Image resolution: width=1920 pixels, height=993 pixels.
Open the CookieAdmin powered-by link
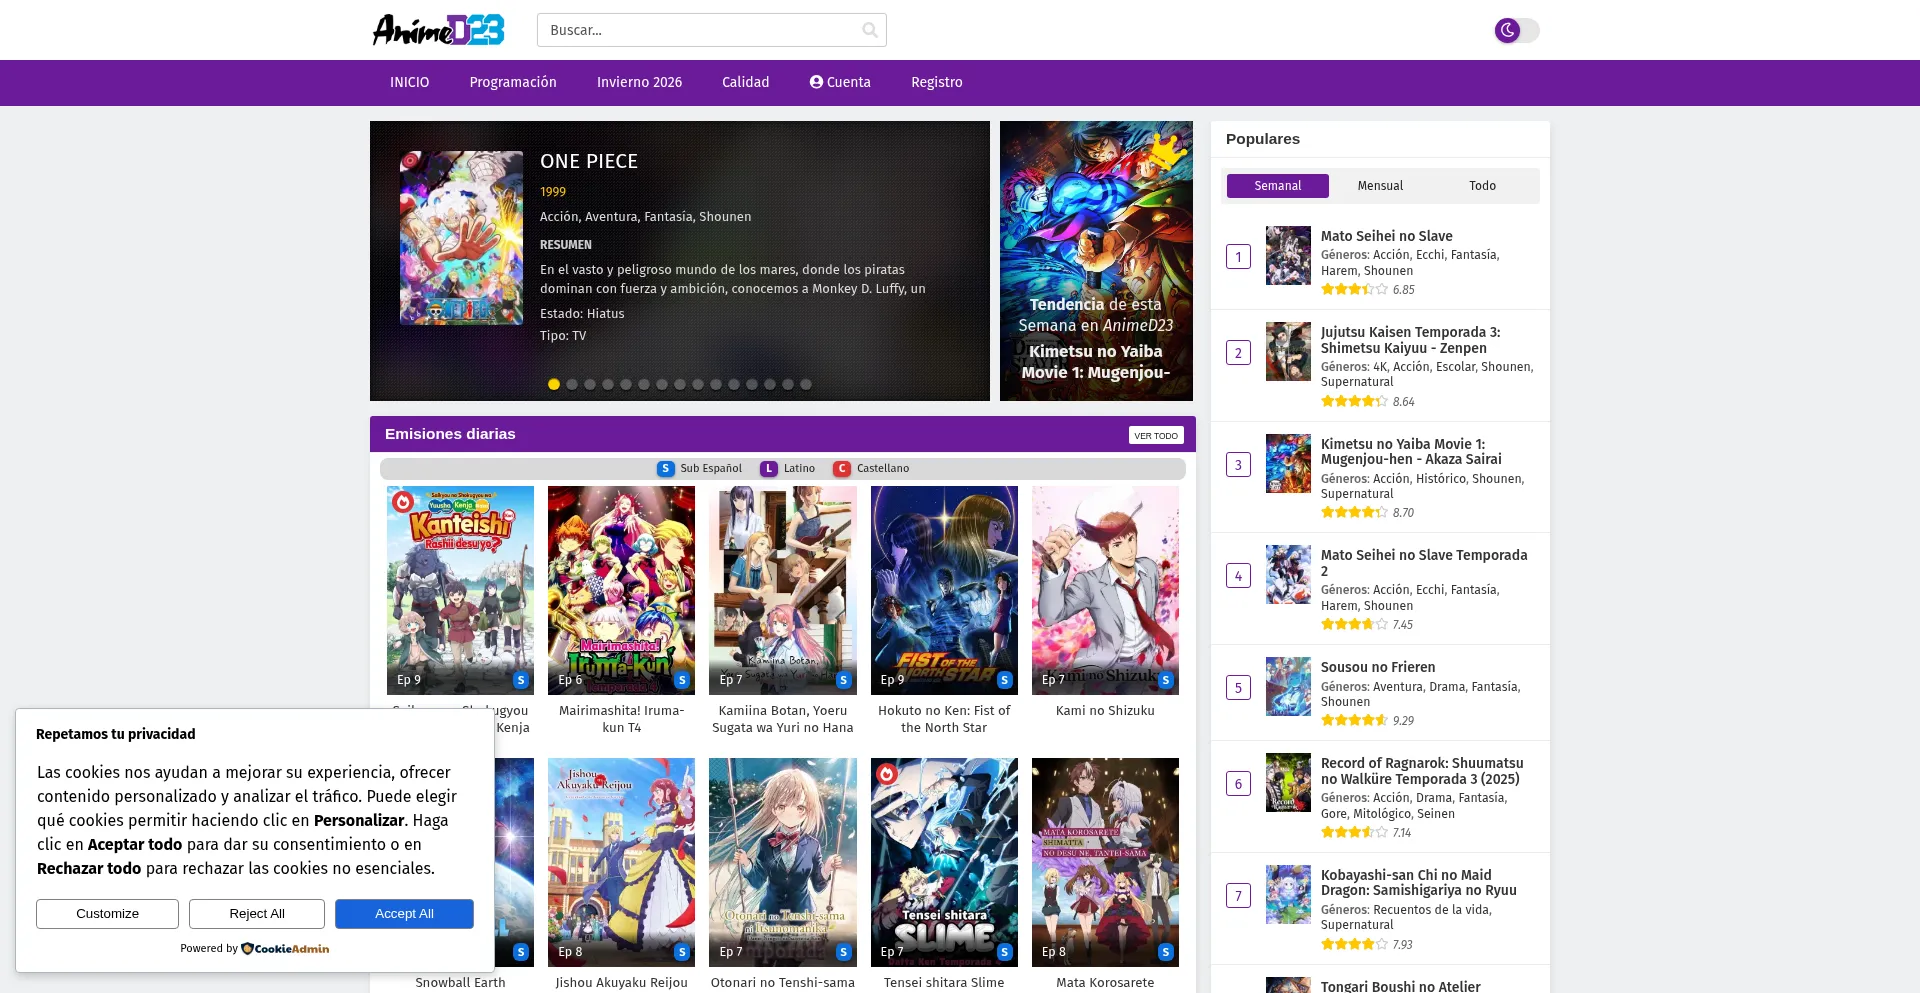click(286, 948)
